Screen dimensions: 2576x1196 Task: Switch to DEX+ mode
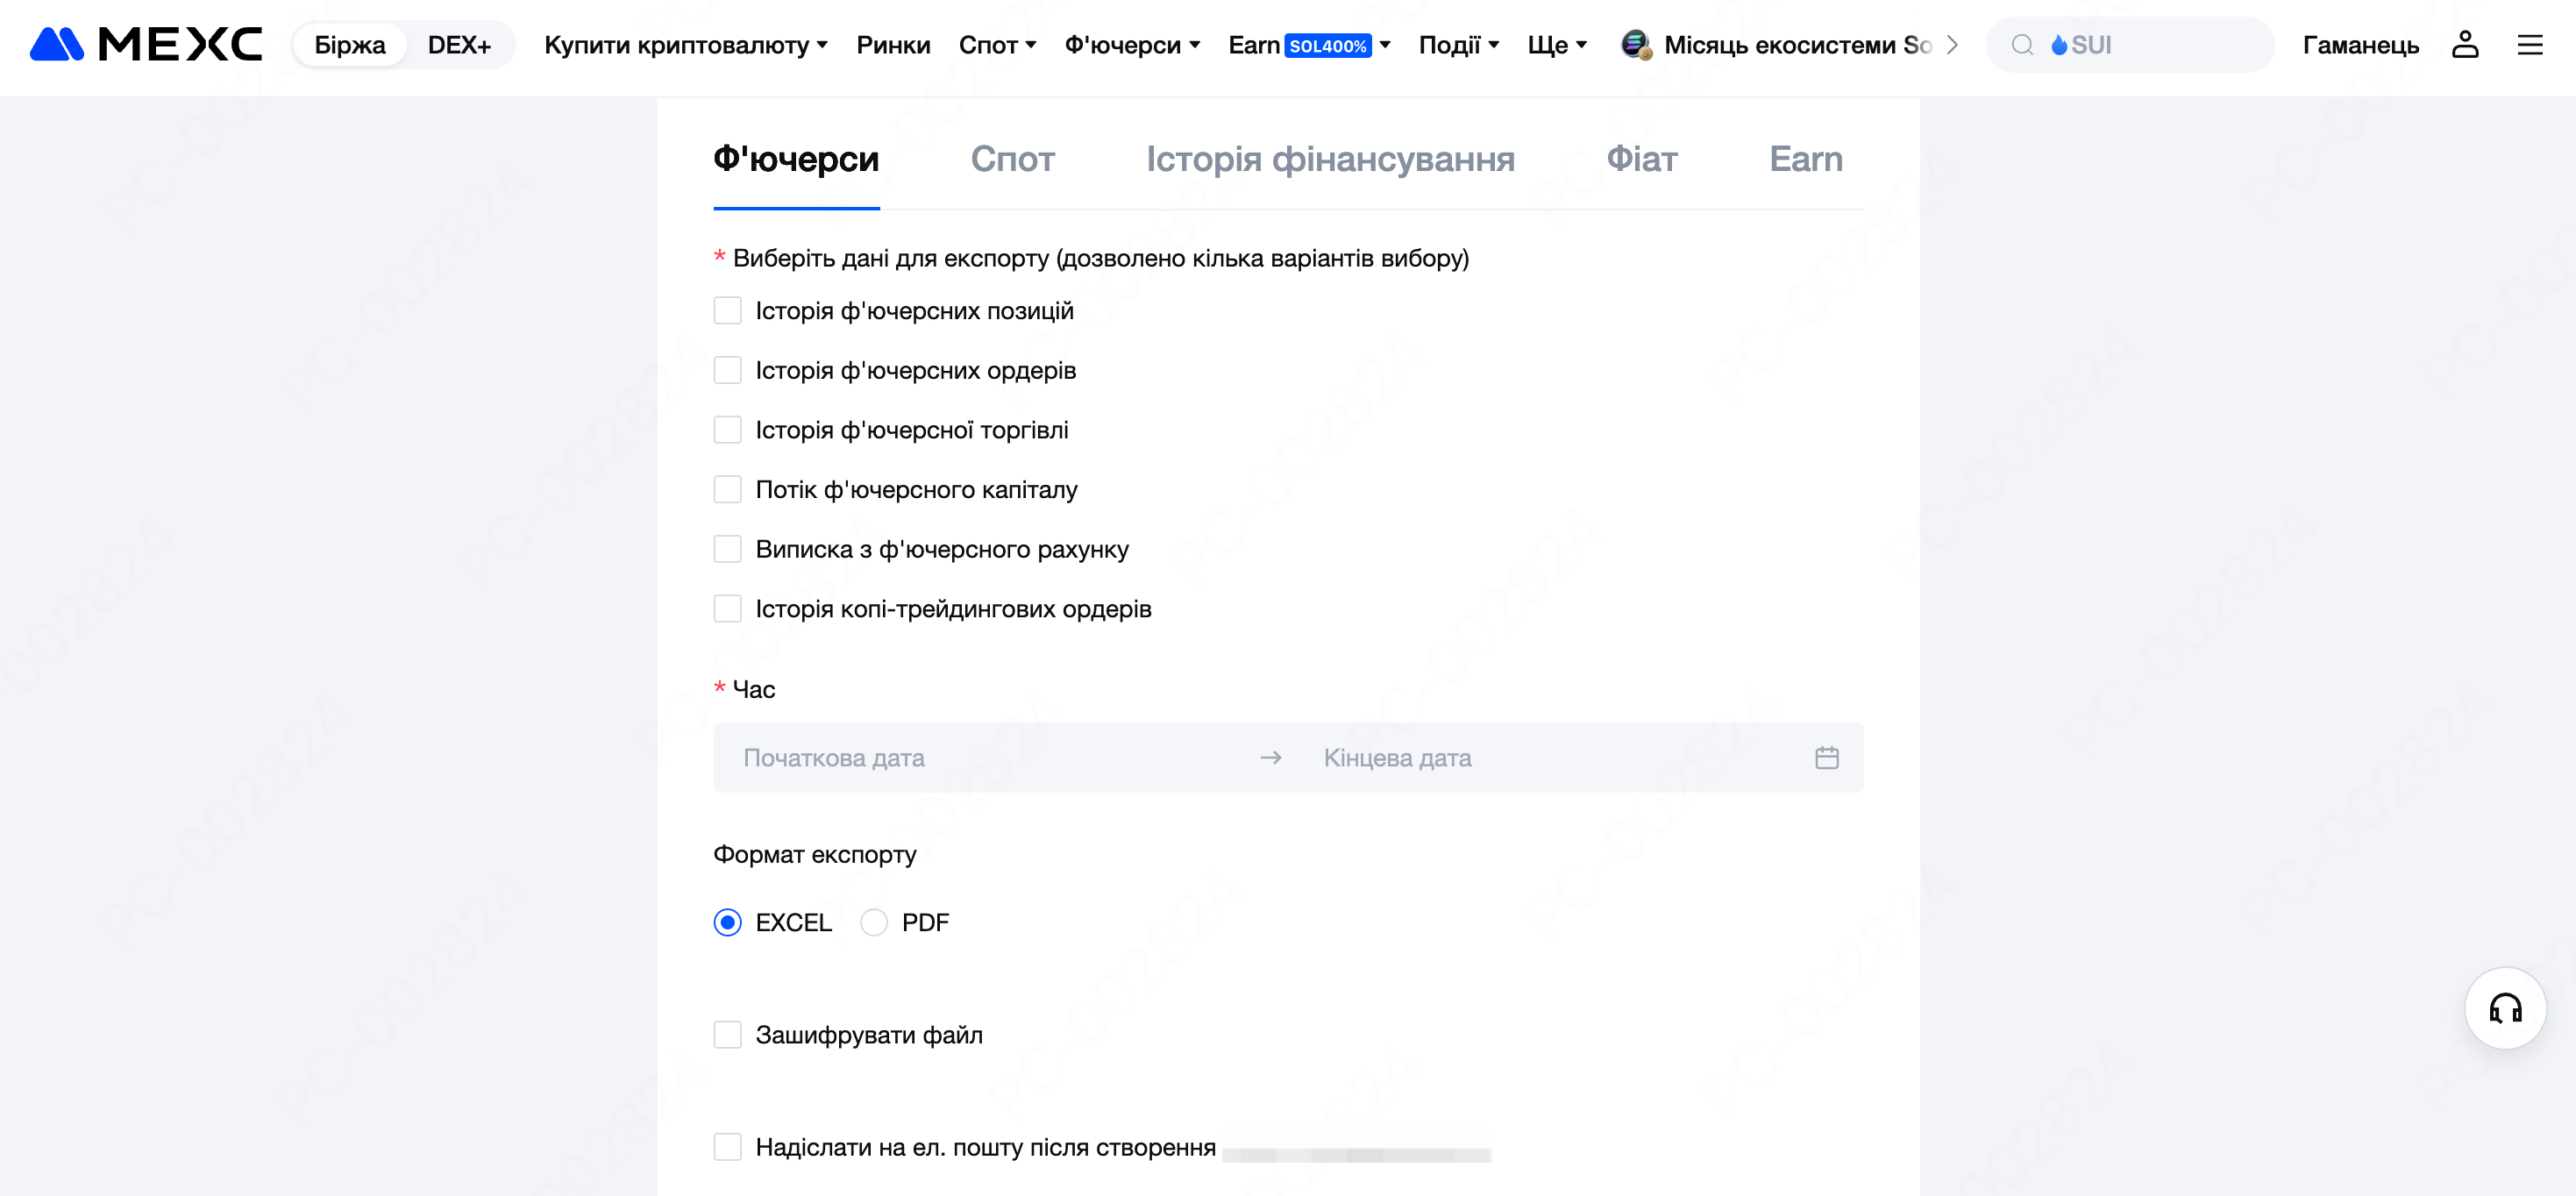pyautogui.click(x=459, y=44)
